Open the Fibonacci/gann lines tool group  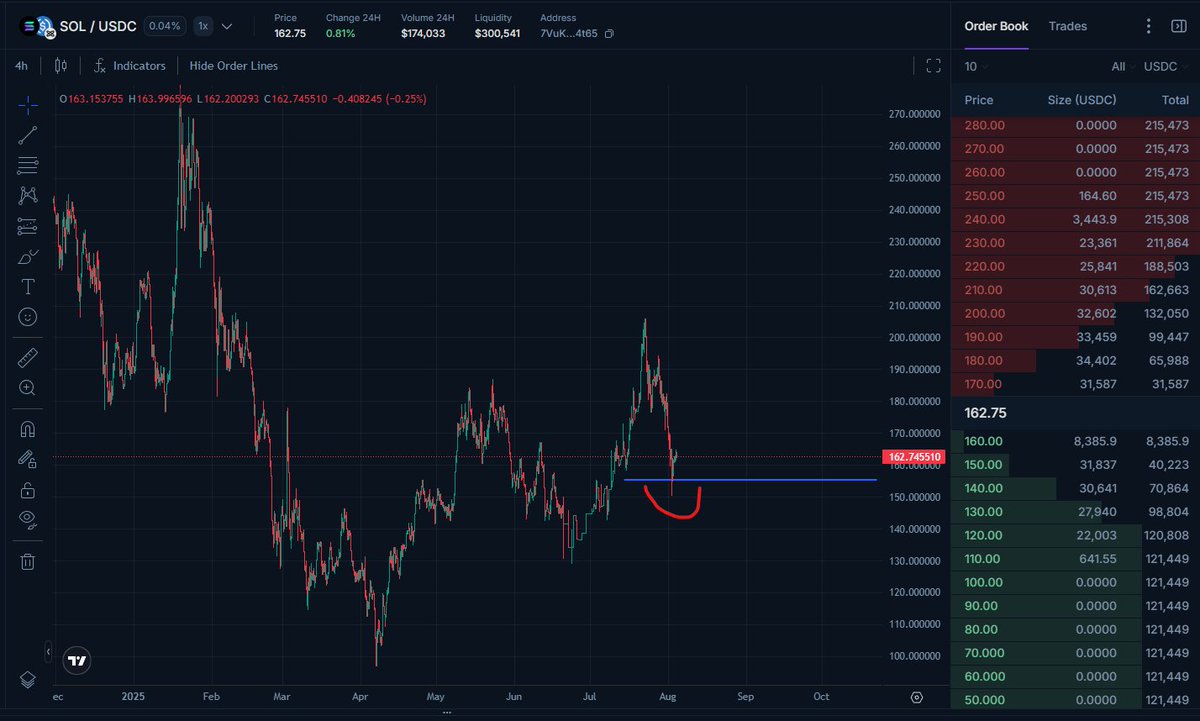coord(28,166)
